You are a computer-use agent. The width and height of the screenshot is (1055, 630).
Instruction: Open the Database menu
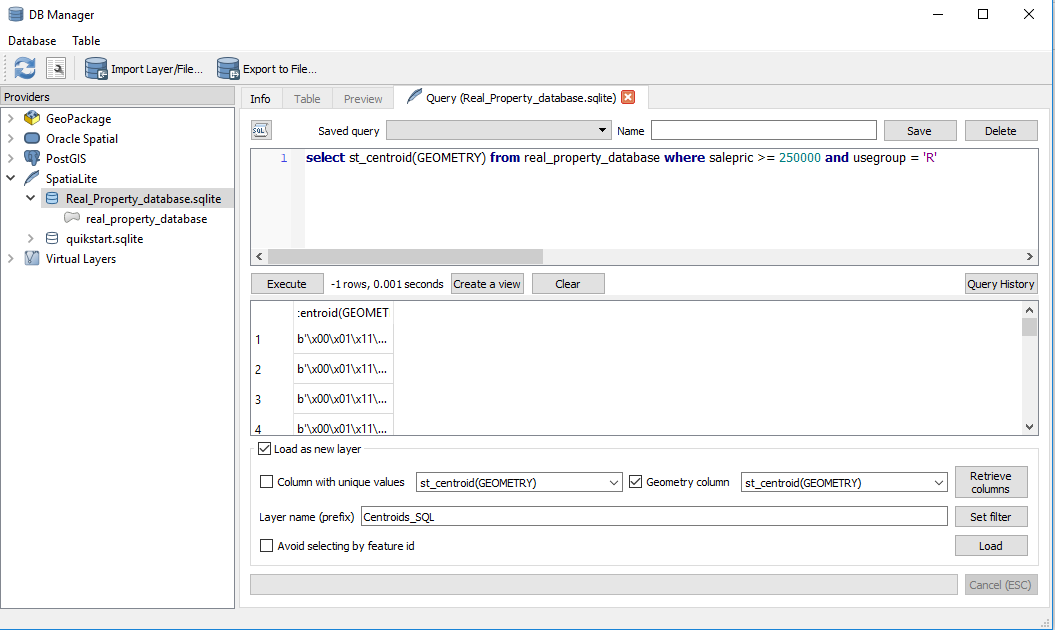32,41
